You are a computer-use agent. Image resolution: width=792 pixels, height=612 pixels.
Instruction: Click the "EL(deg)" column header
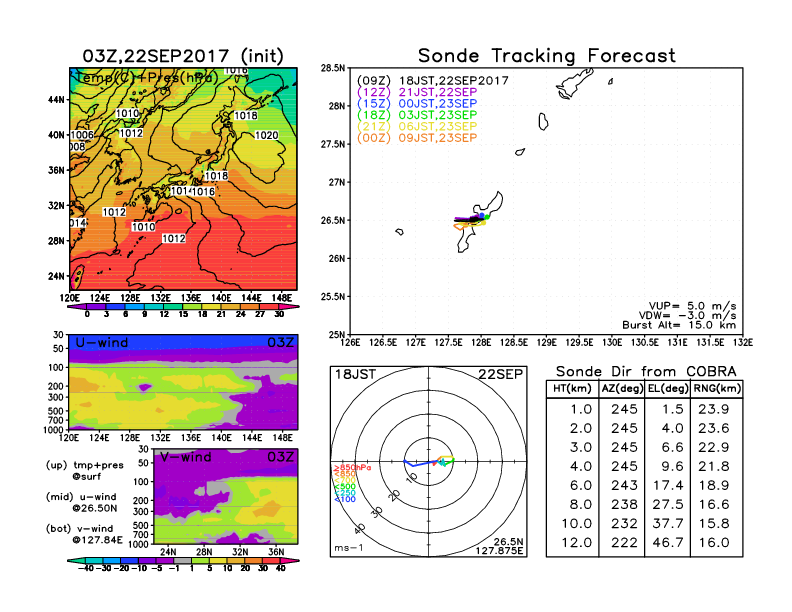point(668,389)
